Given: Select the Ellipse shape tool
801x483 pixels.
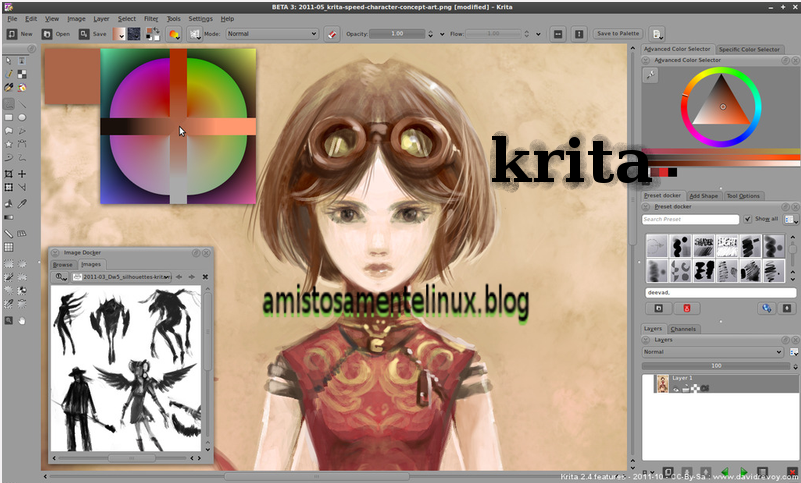Looking at the screenshot, I should click(22, 118).
